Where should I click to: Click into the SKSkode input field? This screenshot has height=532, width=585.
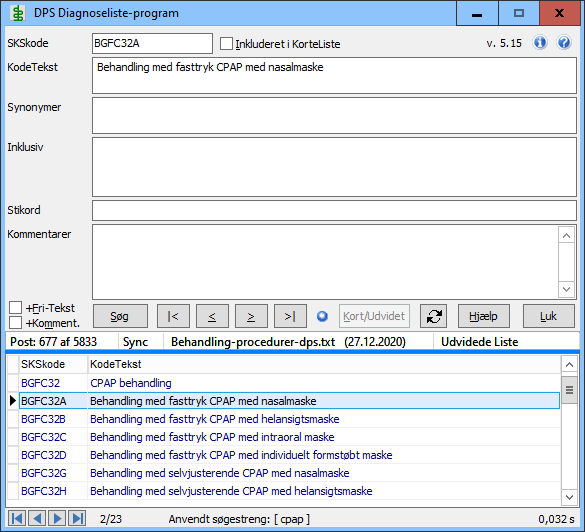(152, 43)
